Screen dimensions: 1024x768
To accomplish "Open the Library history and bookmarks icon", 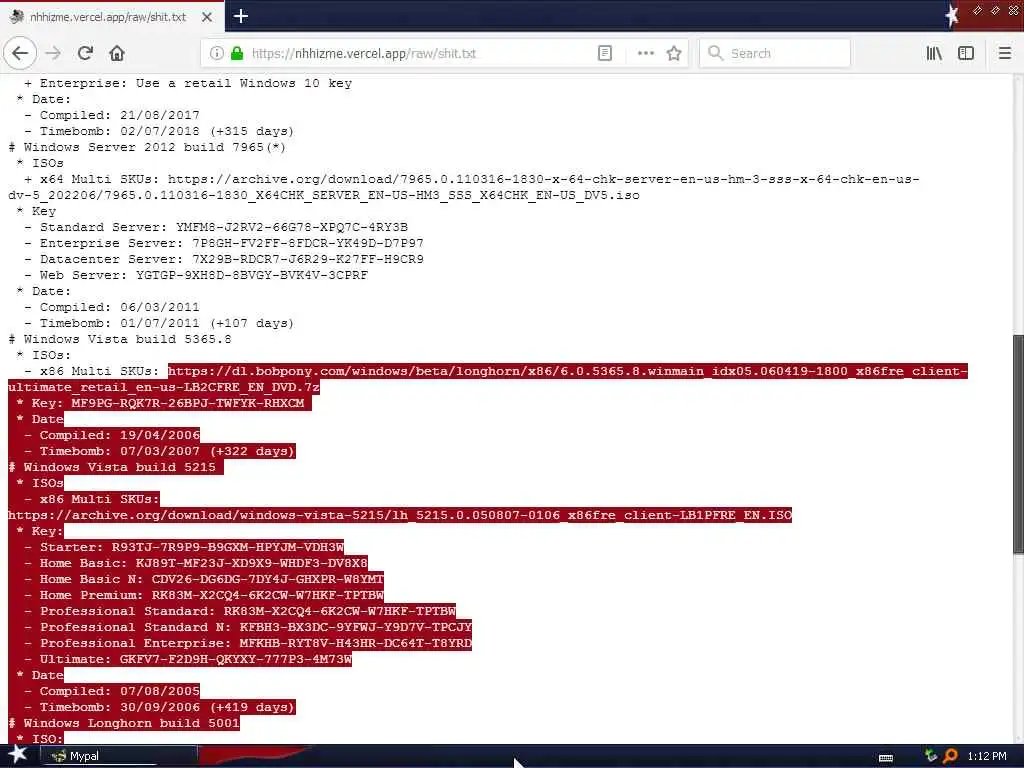I will click(x=934, y=54).
